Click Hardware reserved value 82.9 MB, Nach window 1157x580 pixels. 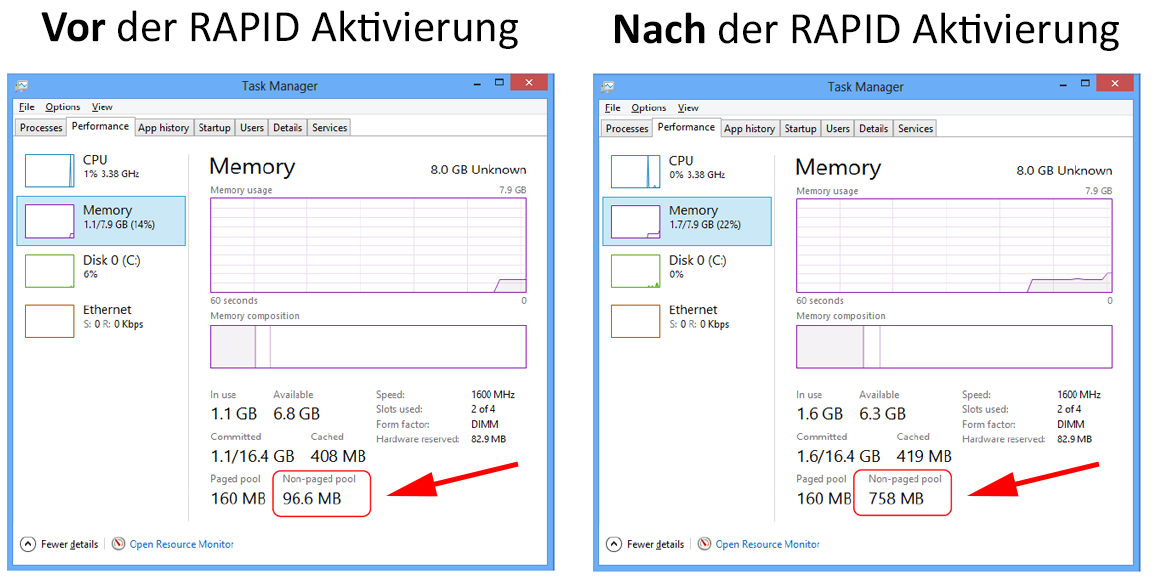point(1074,439)
